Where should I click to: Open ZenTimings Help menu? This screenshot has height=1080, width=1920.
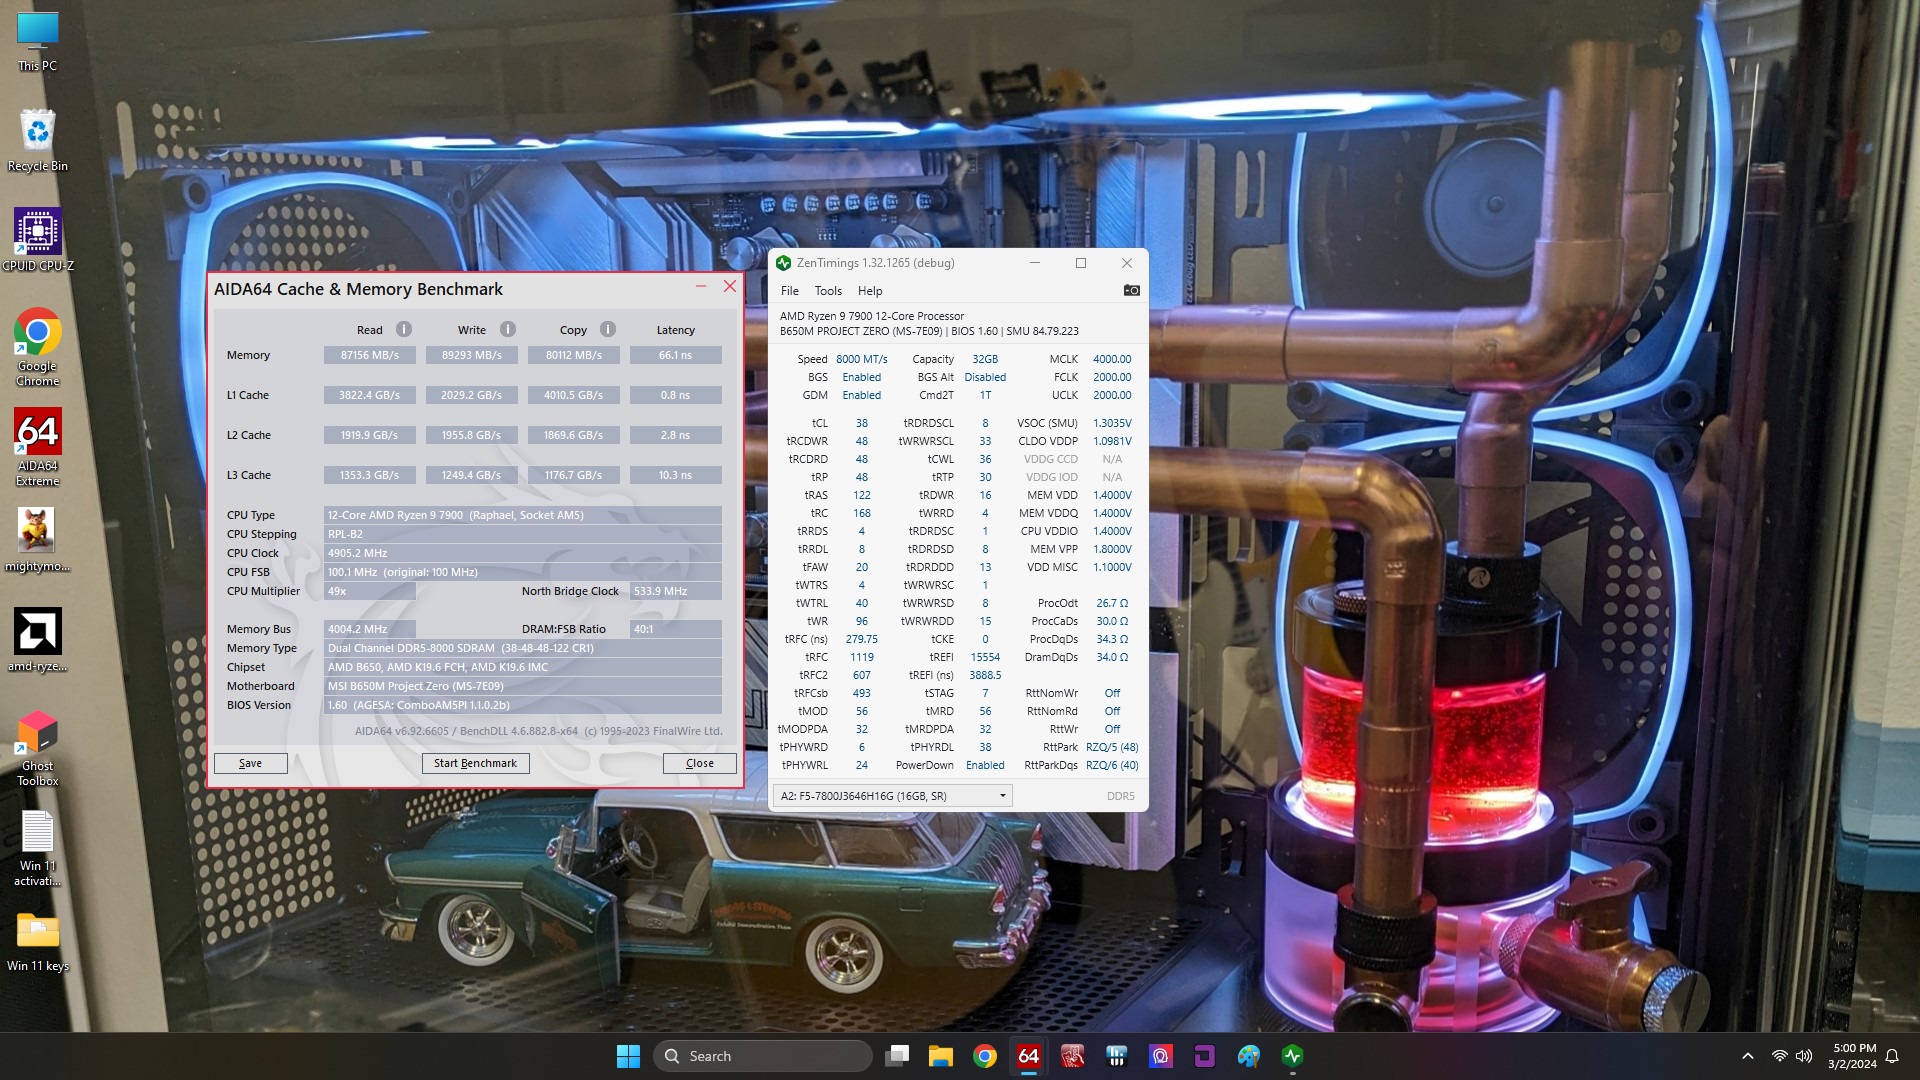[x=870, y=291]
